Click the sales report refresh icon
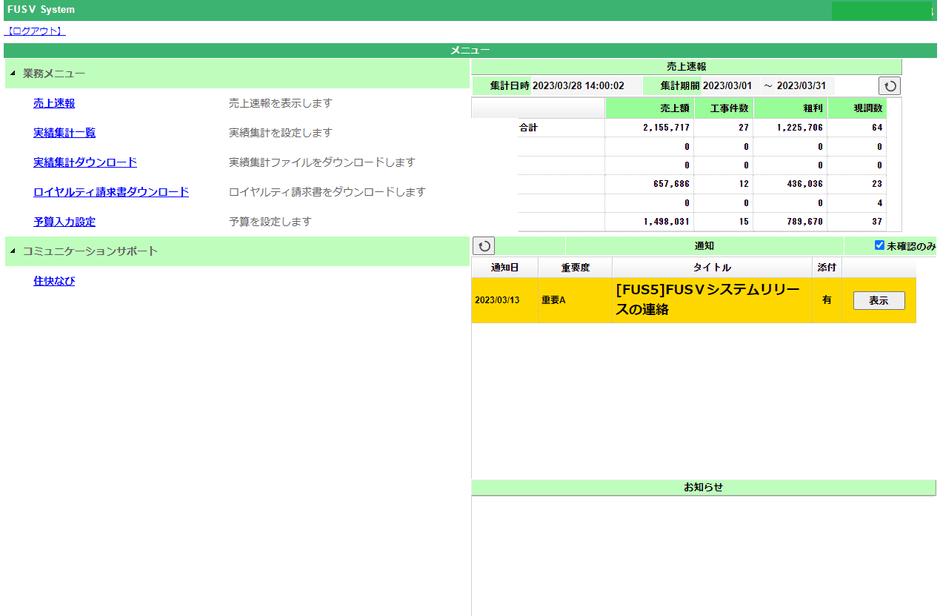 click(889, 86)
